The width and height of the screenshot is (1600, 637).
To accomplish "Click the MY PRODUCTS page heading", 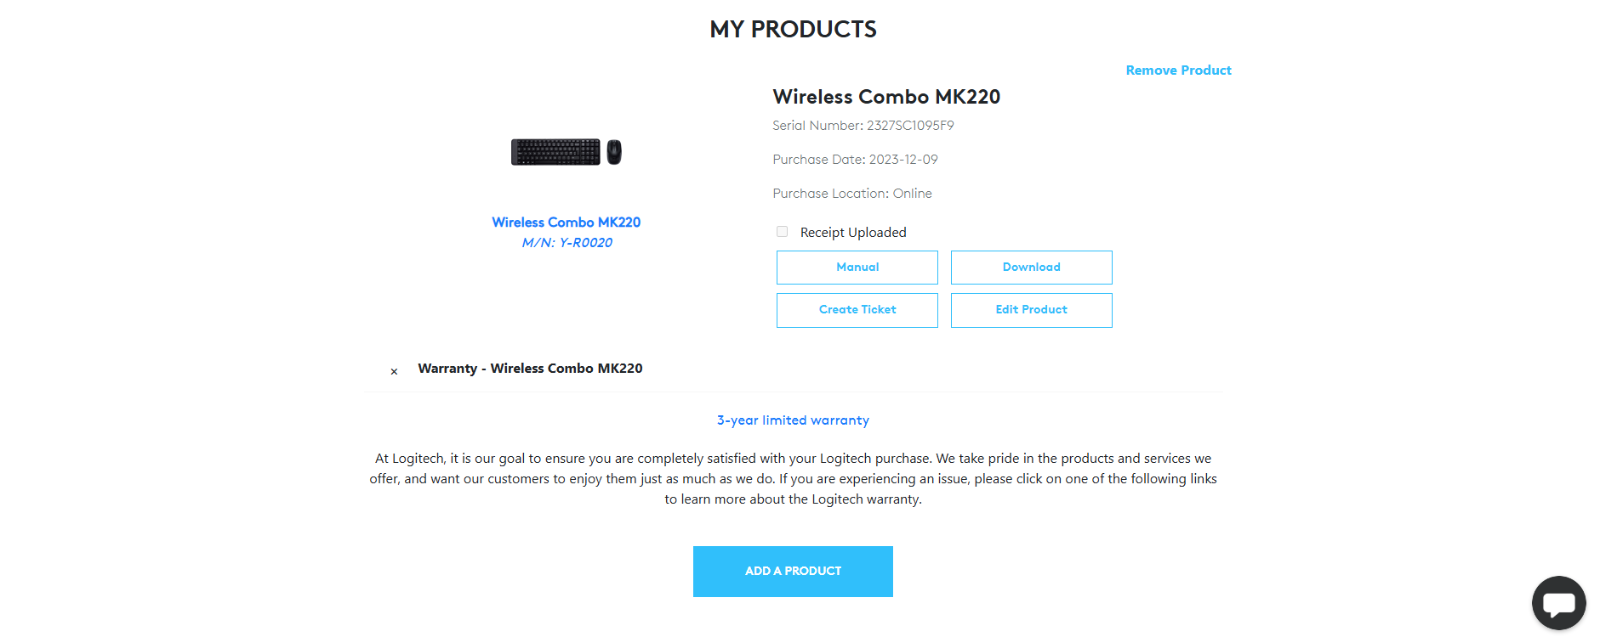I will click(x=793, y=29).
